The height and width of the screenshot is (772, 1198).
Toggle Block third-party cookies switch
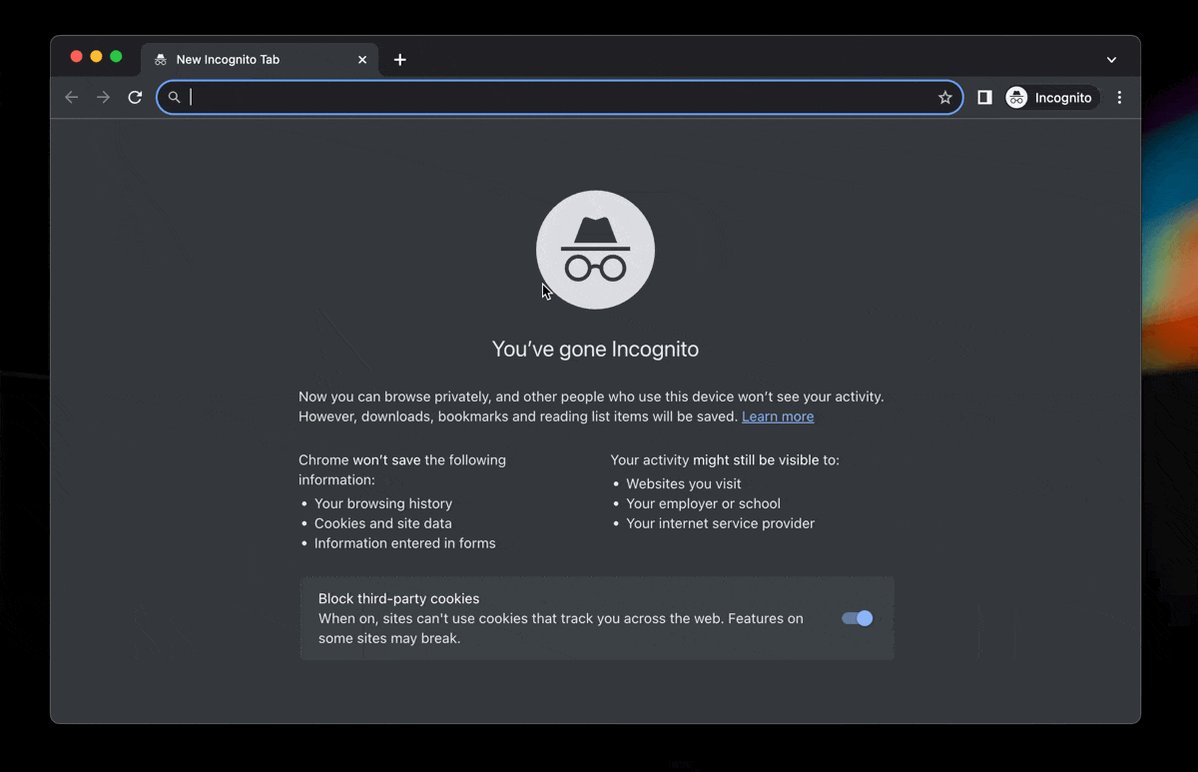point(857,618)
